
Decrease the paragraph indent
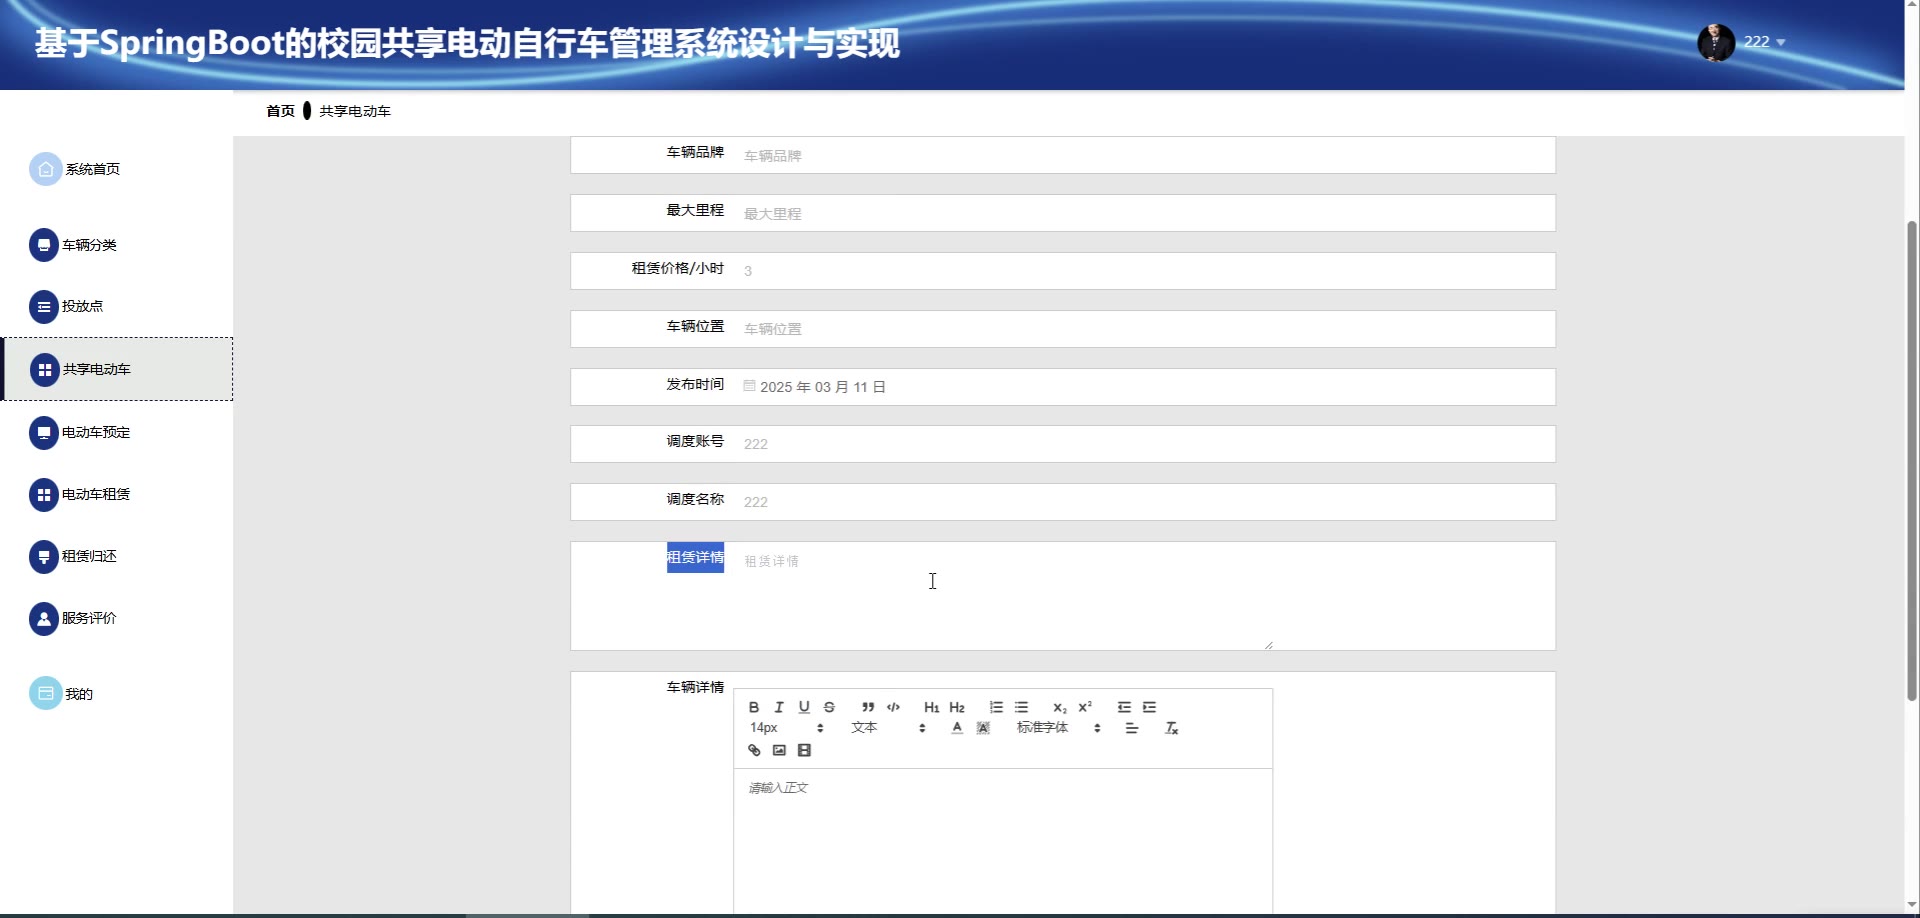click(x=1124, y=707)
